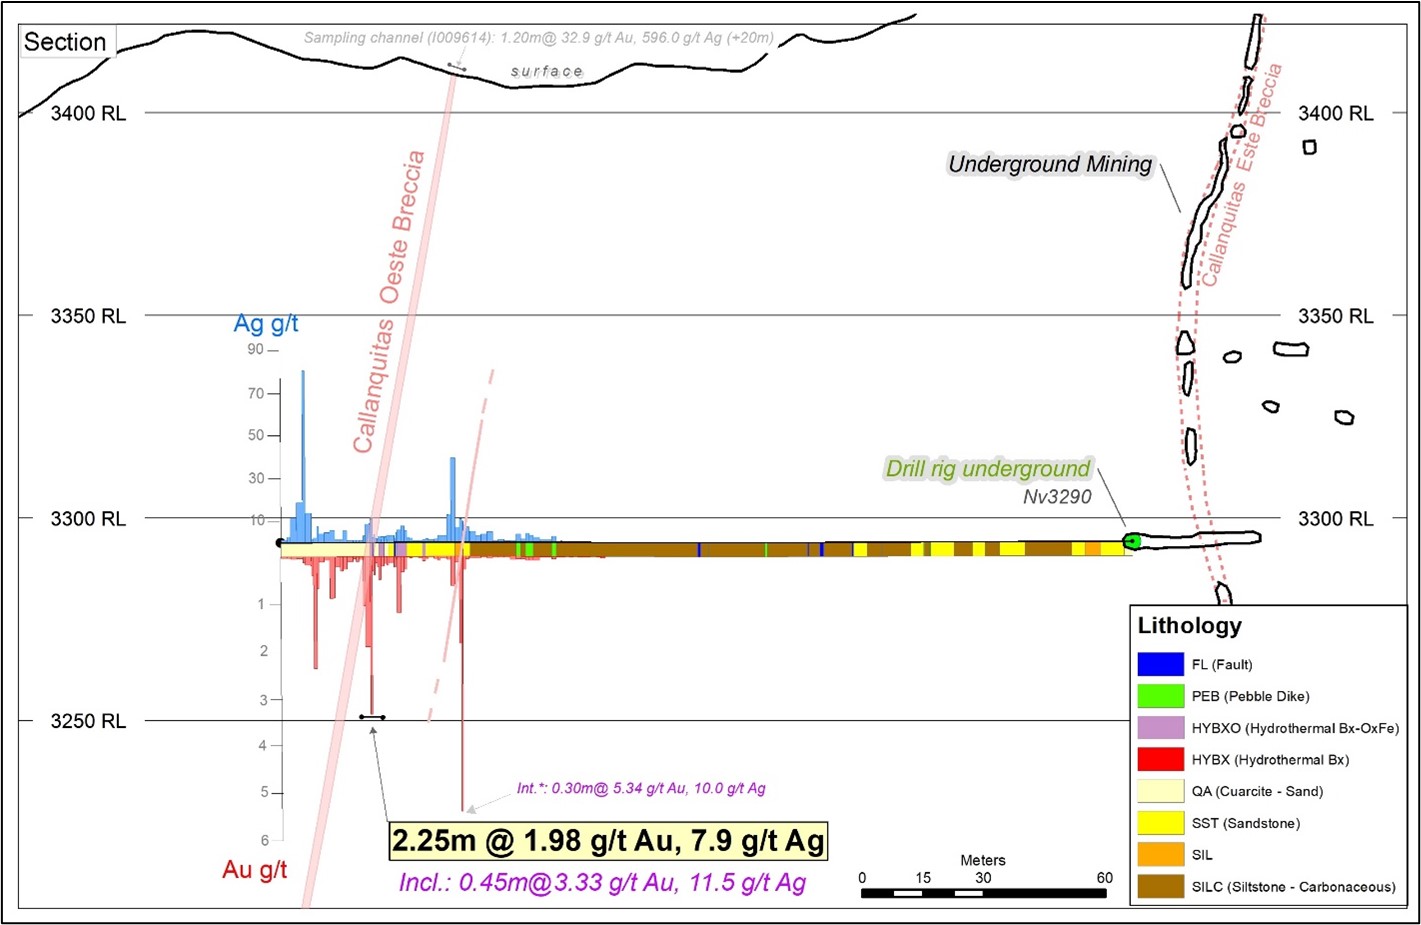The width and height of the screenshot is (1421, 925).
Task: Click the Drill rig underground label
Action: tap(988, 469)
